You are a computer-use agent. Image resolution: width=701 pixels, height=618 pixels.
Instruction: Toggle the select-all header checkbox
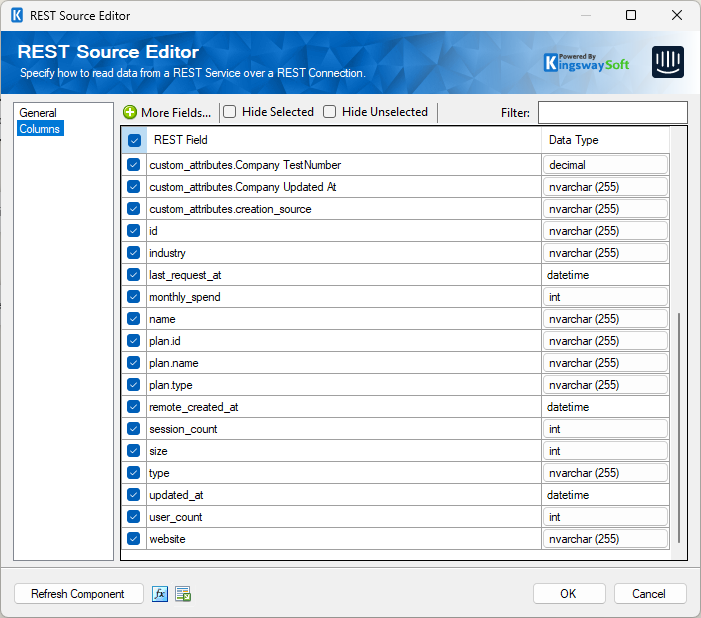coord(134,141)
